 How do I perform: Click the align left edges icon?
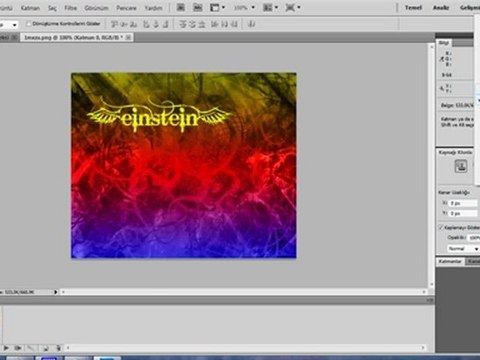(146, 24)
